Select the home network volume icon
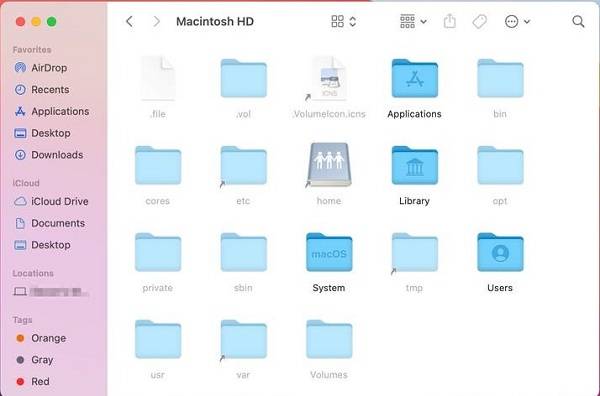The image size is (600, 396). [x=329, y=165]
